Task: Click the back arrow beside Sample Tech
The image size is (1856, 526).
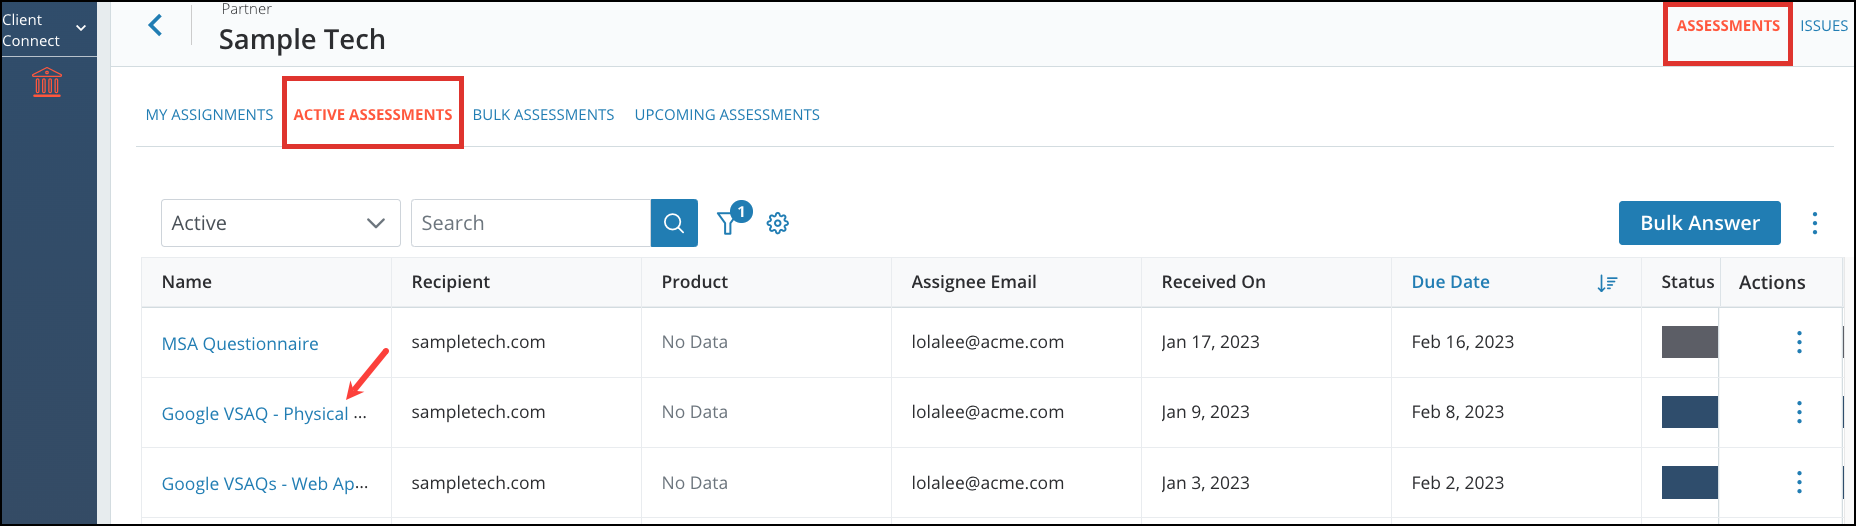Action: 155,25
